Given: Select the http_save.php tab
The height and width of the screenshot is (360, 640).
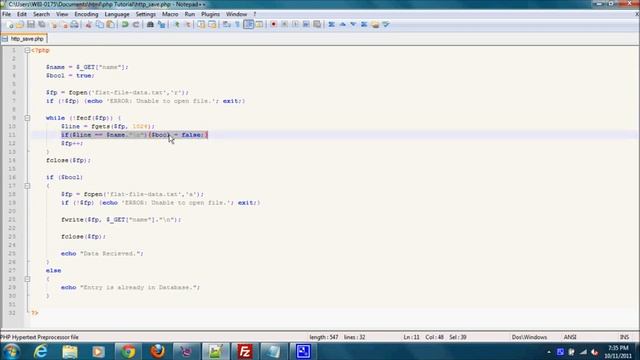Looking at the screenshot, I should click(24, 39).
